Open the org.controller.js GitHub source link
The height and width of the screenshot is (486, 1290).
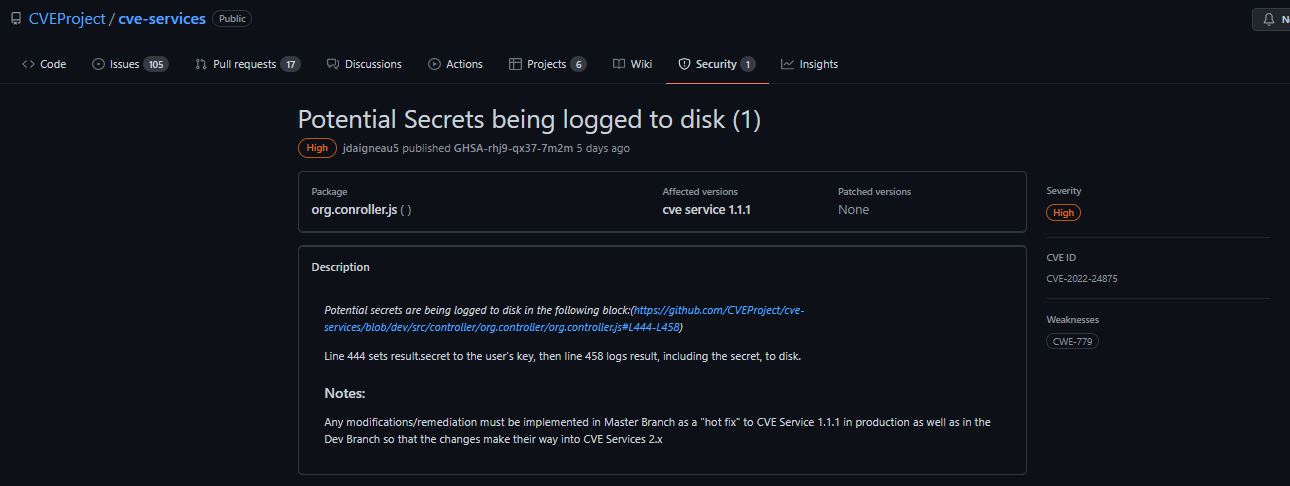click(x=564, y=319)
